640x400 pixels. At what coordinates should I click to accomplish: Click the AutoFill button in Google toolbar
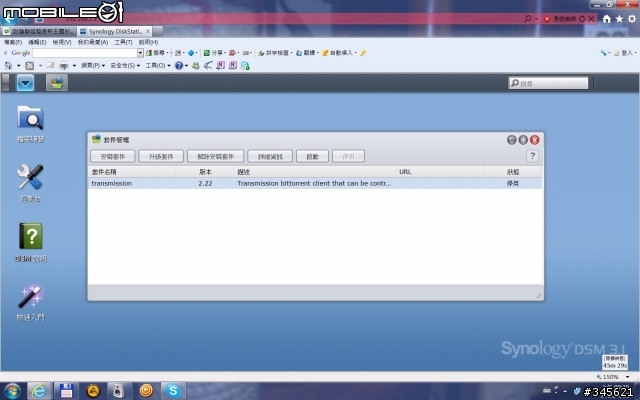pos(338,53)
